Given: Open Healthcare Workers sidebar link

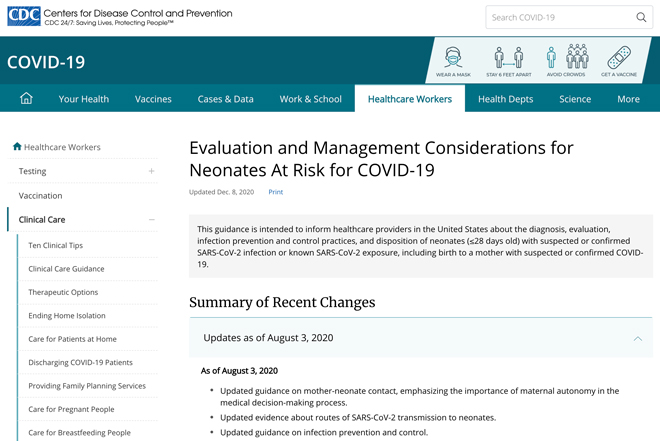Looking at the screenshot, I should pos(62,147).
